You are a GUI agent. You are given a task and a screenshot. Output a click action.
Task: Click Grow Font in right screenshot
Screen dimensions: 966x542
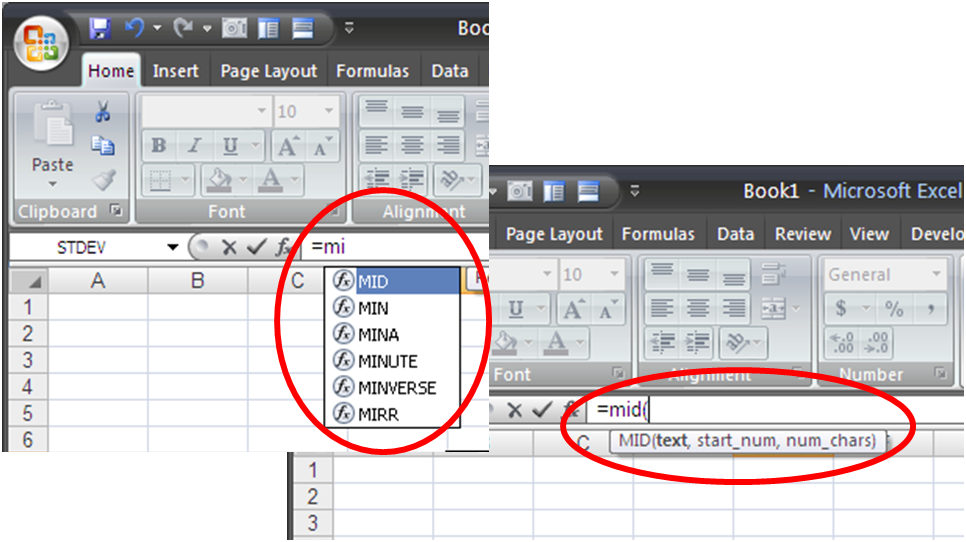pyautogui.click(x=574, y=310)
